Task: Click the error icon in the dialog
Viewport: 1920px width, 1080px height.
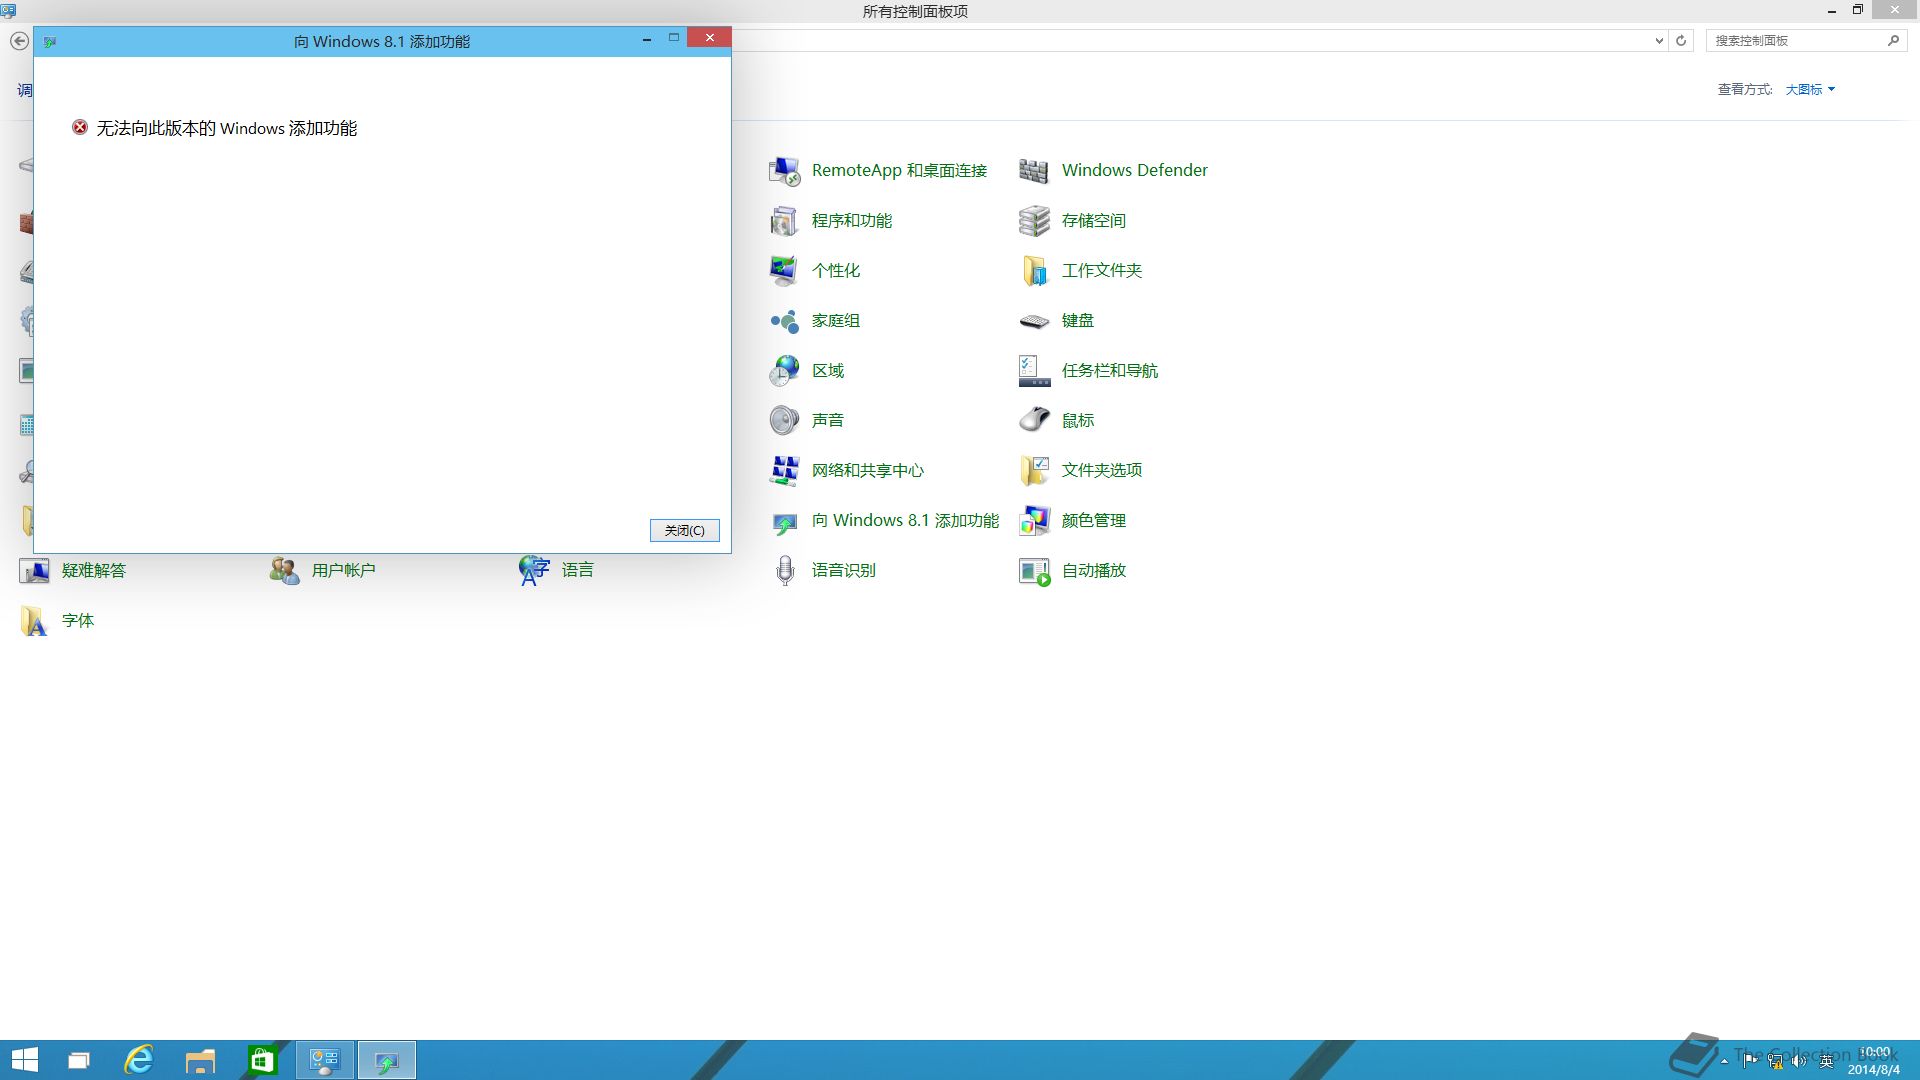Action: click(80, 127)
